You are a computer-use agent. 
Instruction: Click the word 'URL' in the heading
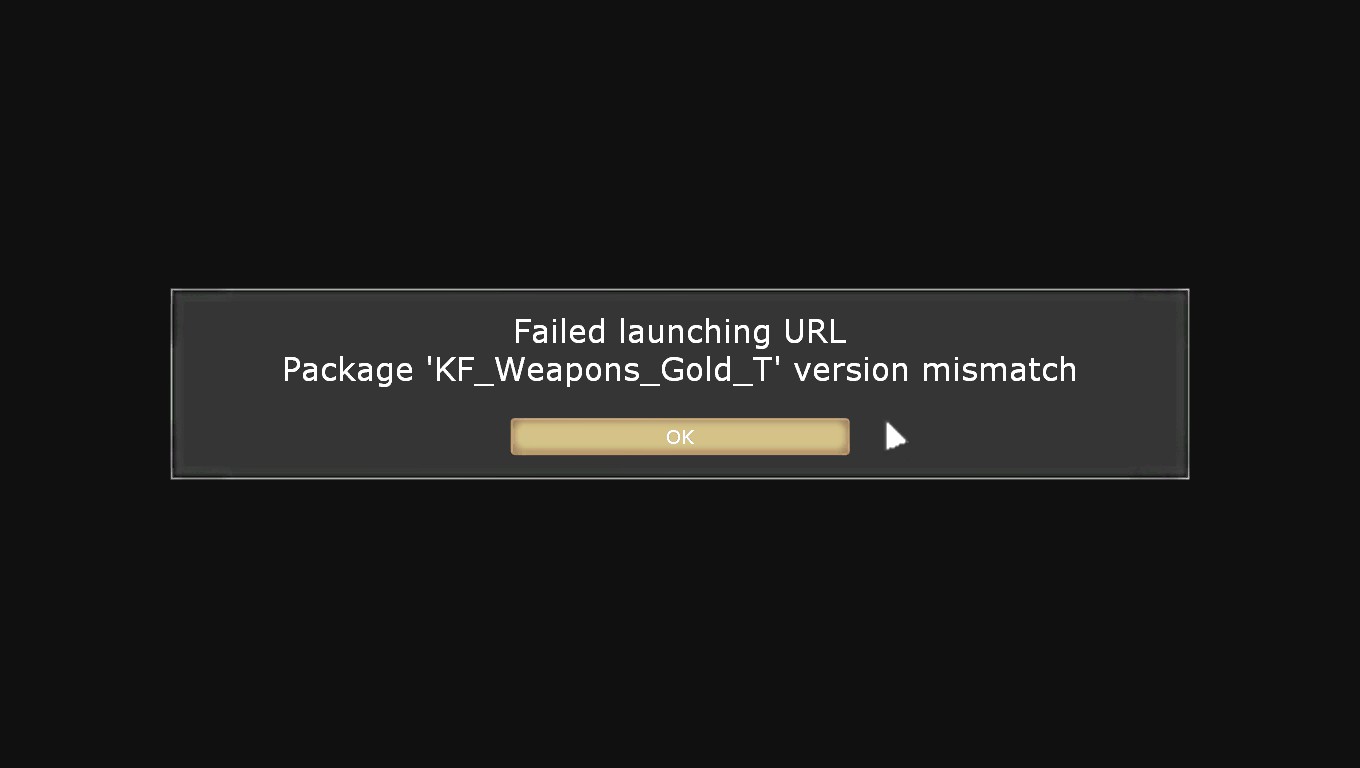tap(815, 331)
